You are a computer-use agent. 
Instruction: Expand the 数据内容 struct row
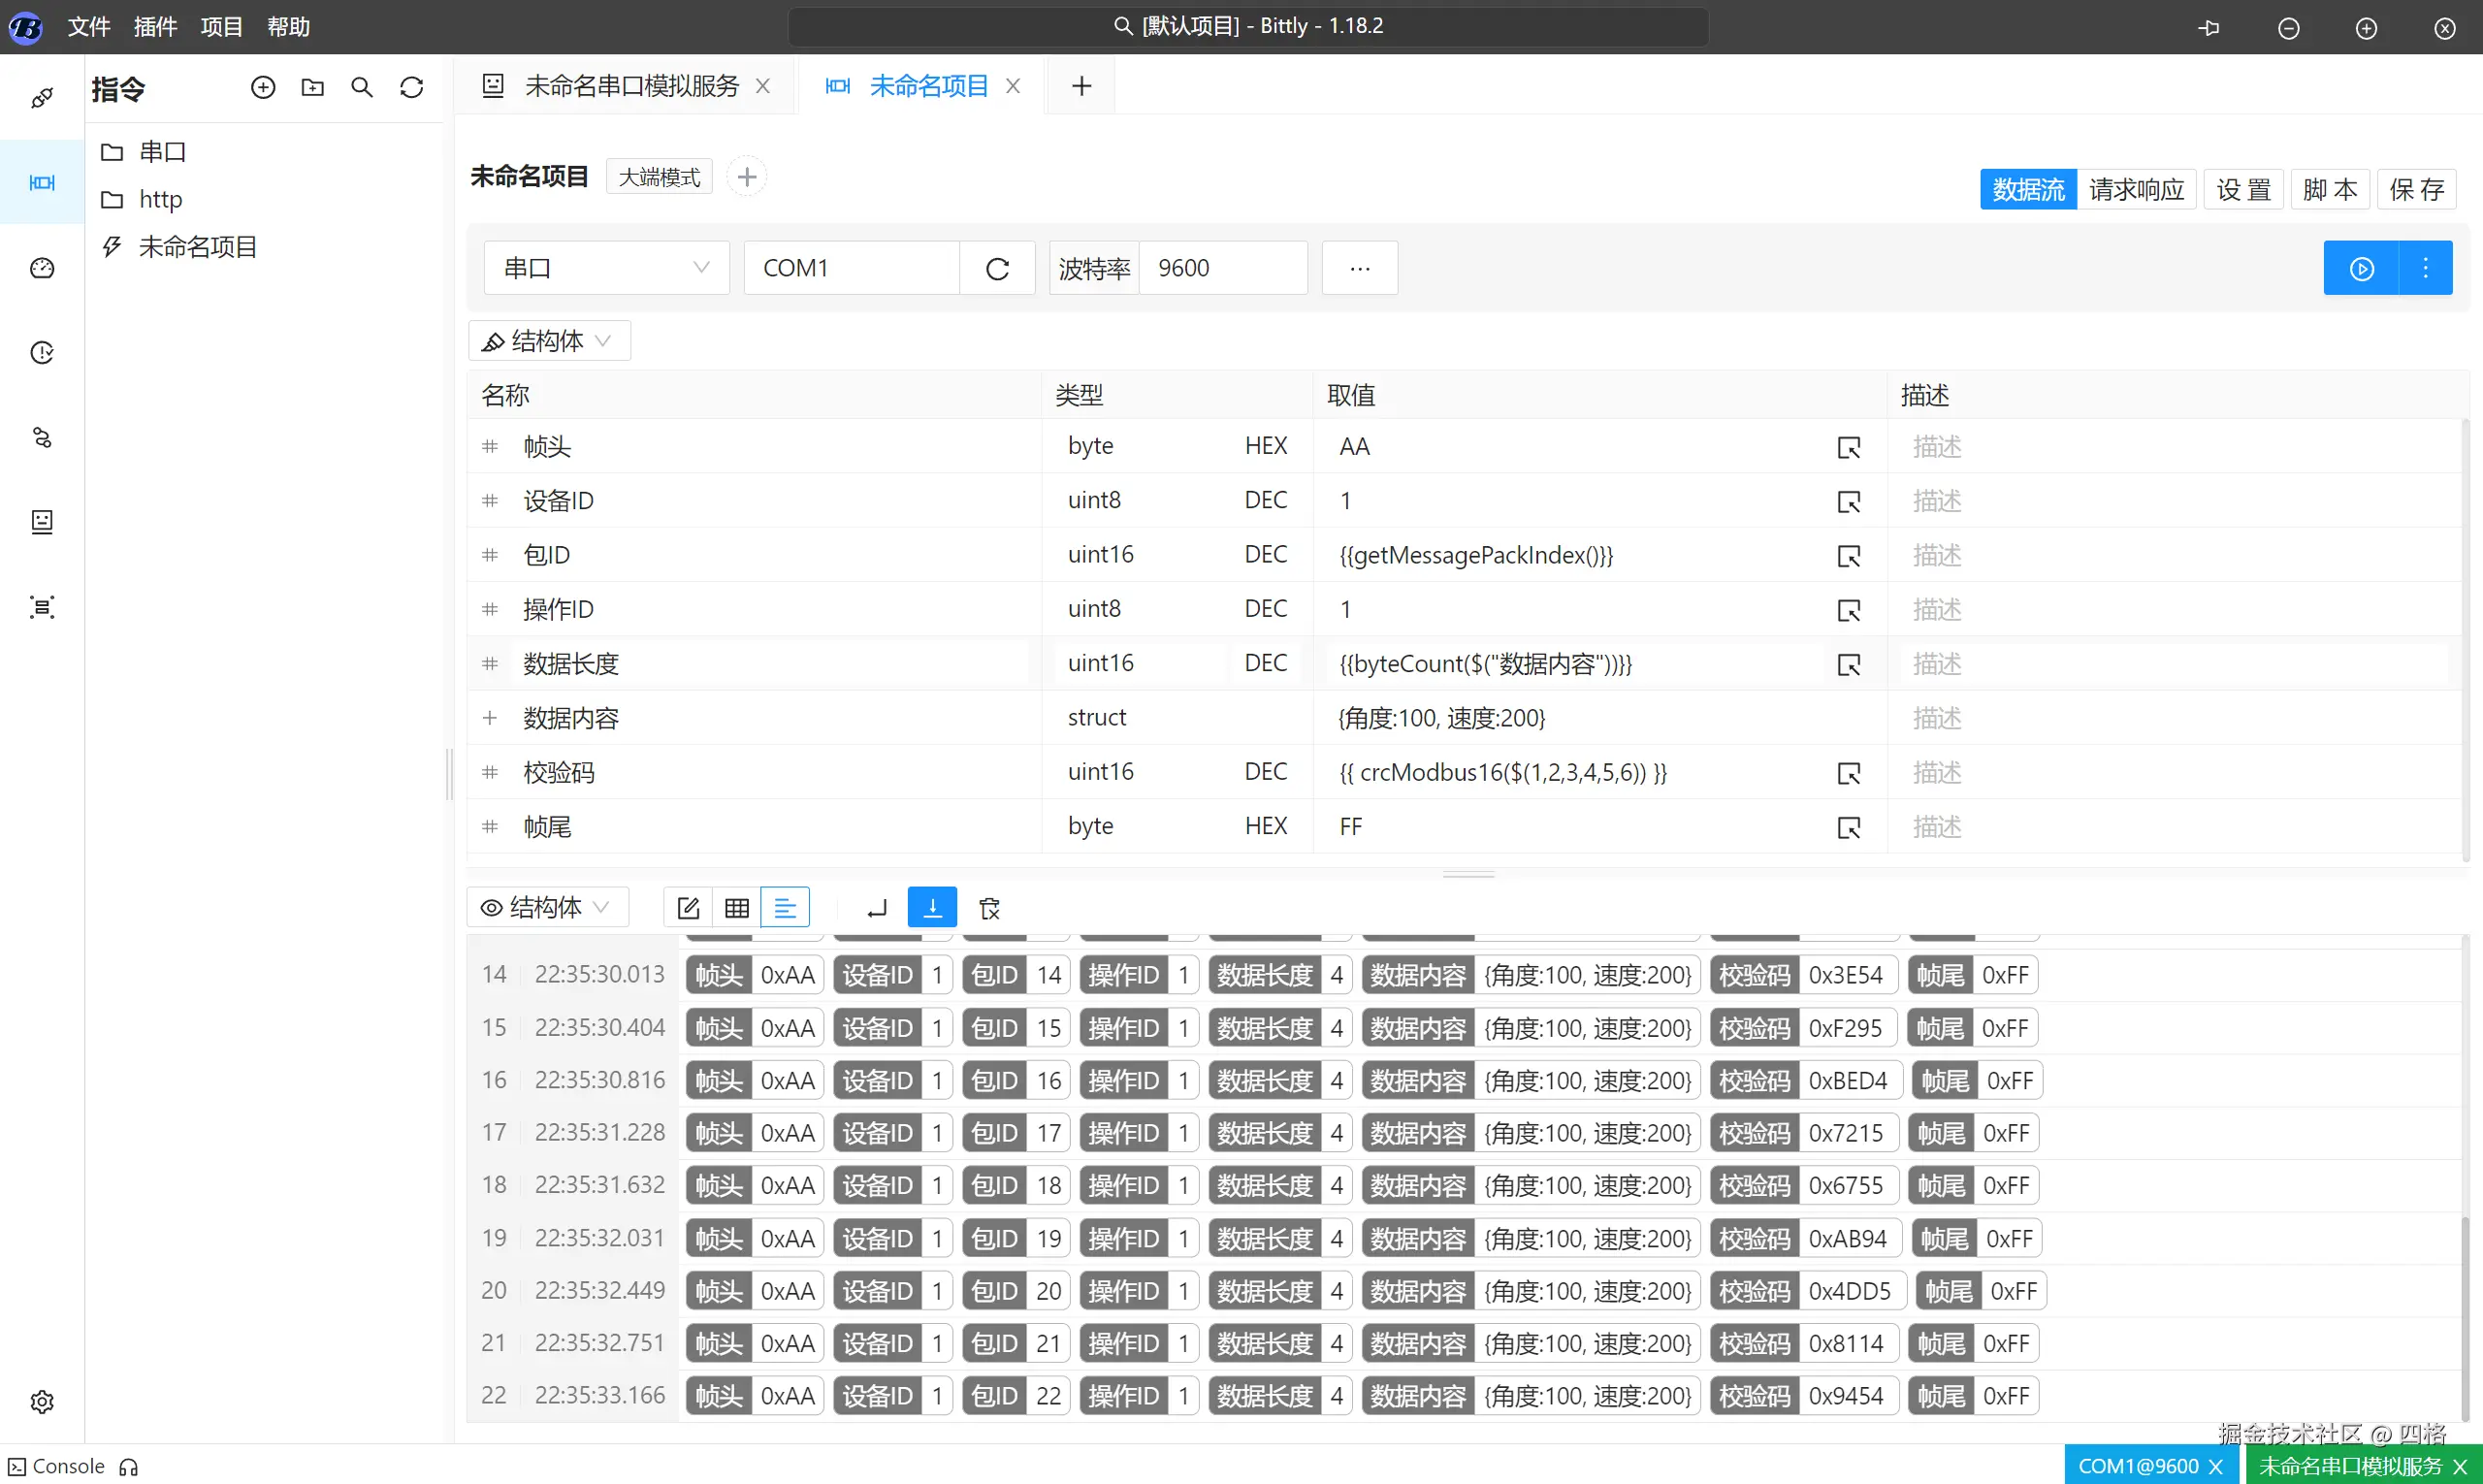[490, 718]
